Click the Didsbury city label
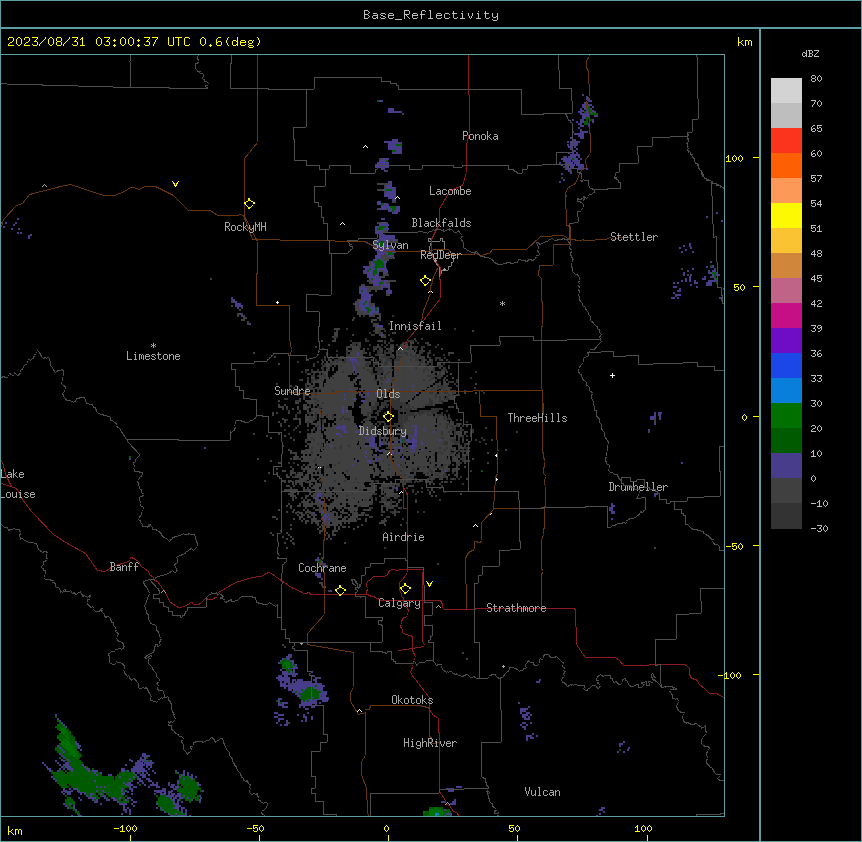The width and height of the screenshot is (862, 842). point(383,431)
